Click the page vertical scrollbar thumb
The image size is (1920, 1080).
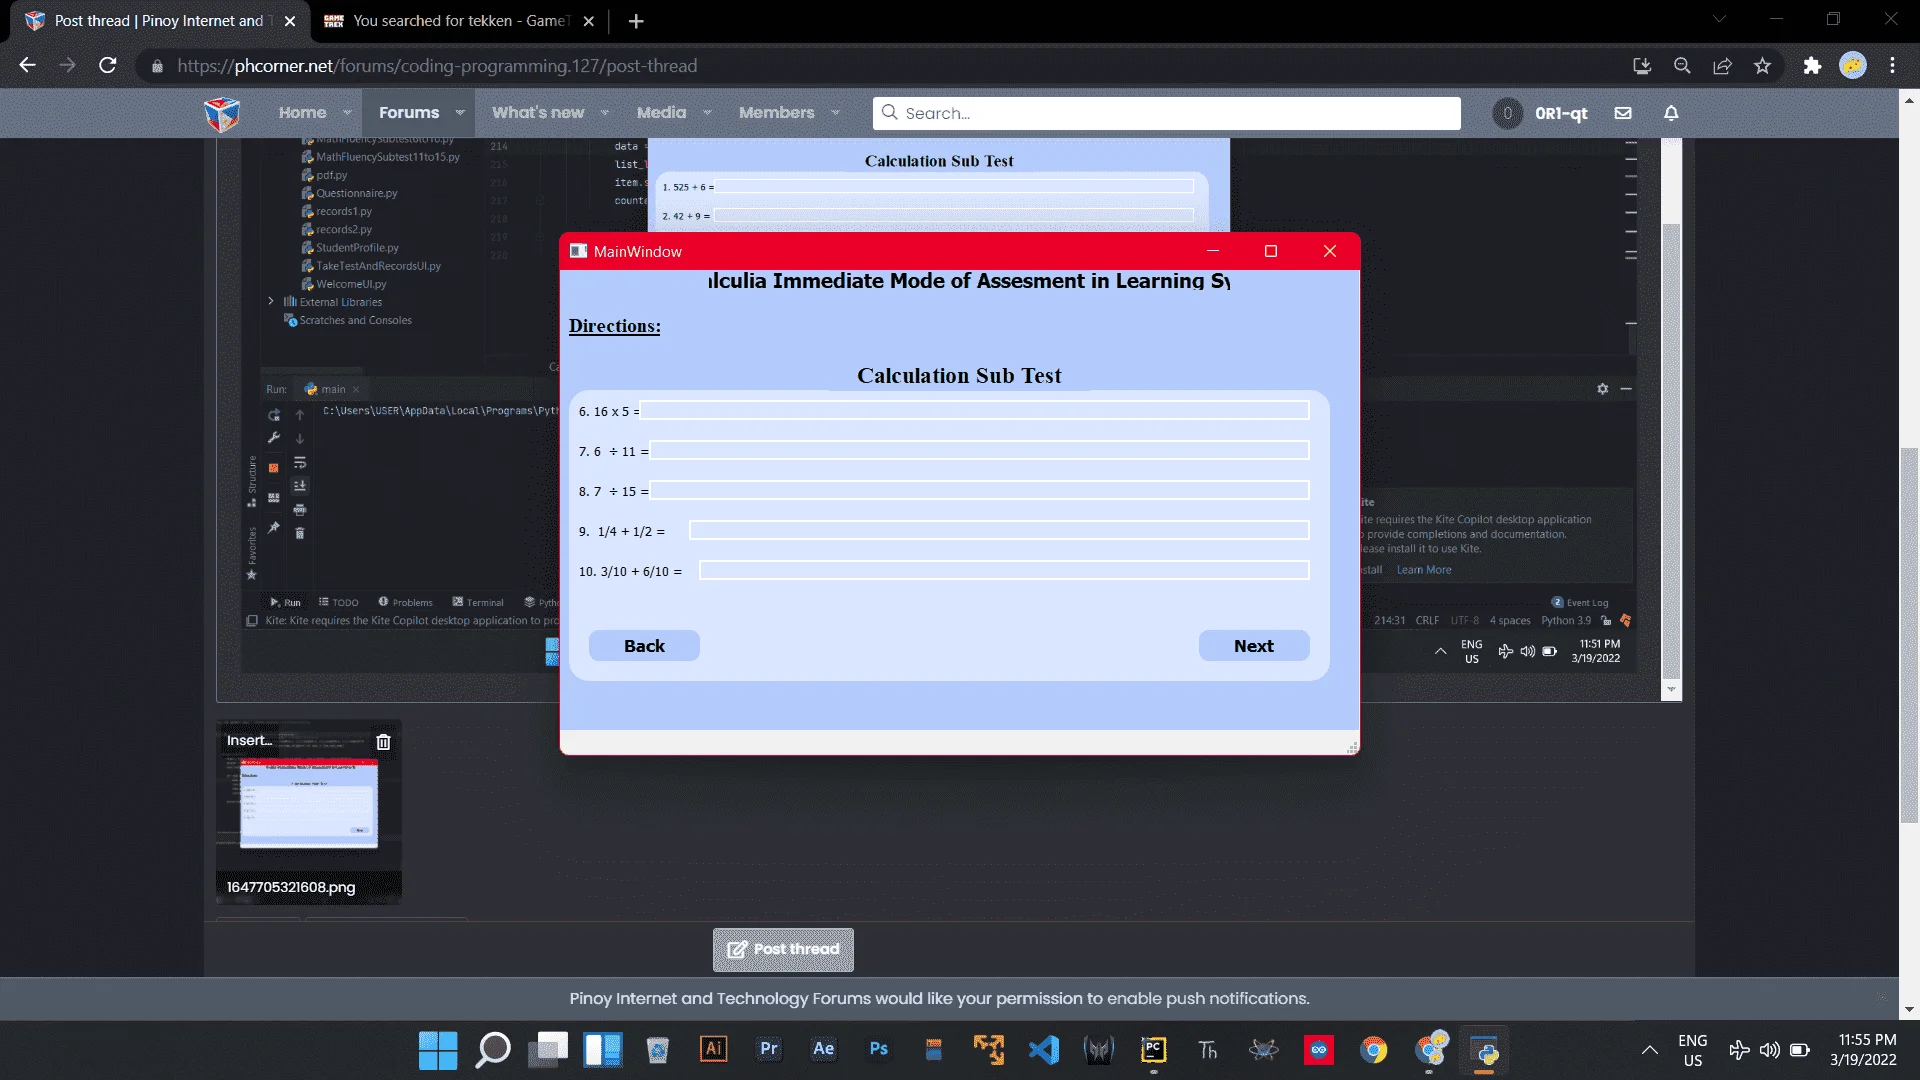pyautogui.click(x=1909, y=636)
